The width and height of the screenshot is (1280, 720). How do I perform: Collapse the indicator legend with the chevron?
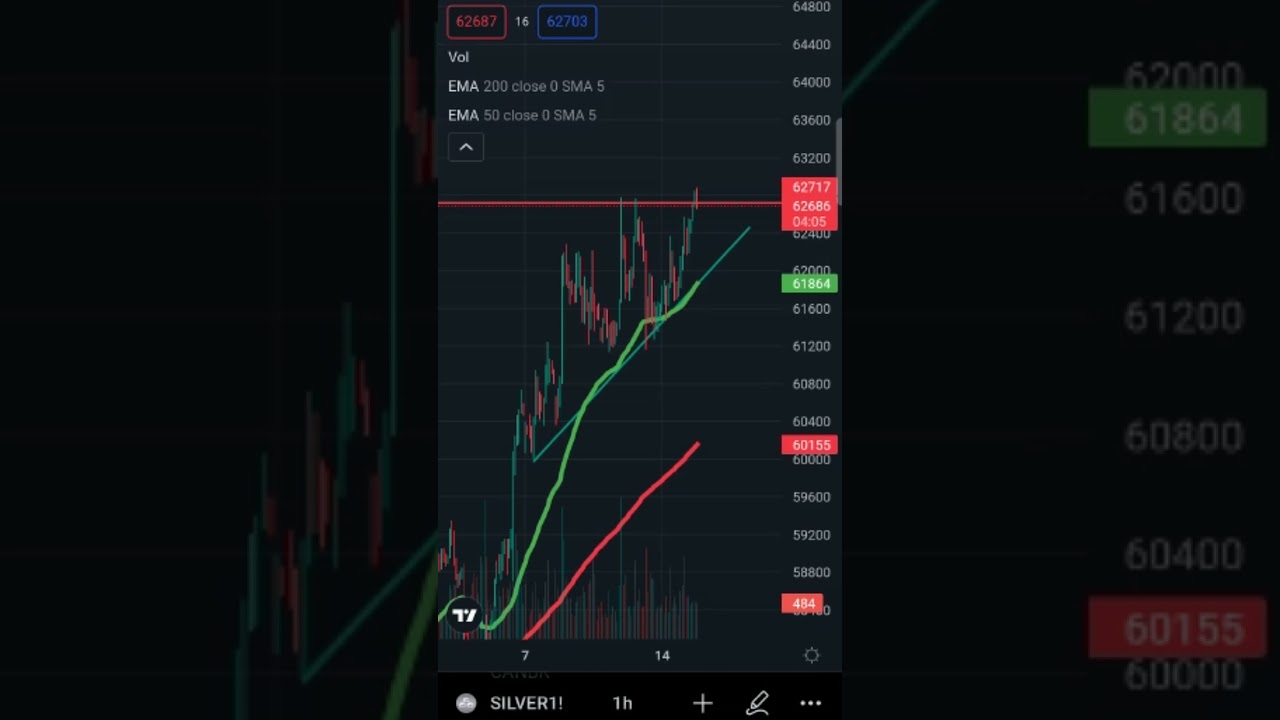click(466, 147)
